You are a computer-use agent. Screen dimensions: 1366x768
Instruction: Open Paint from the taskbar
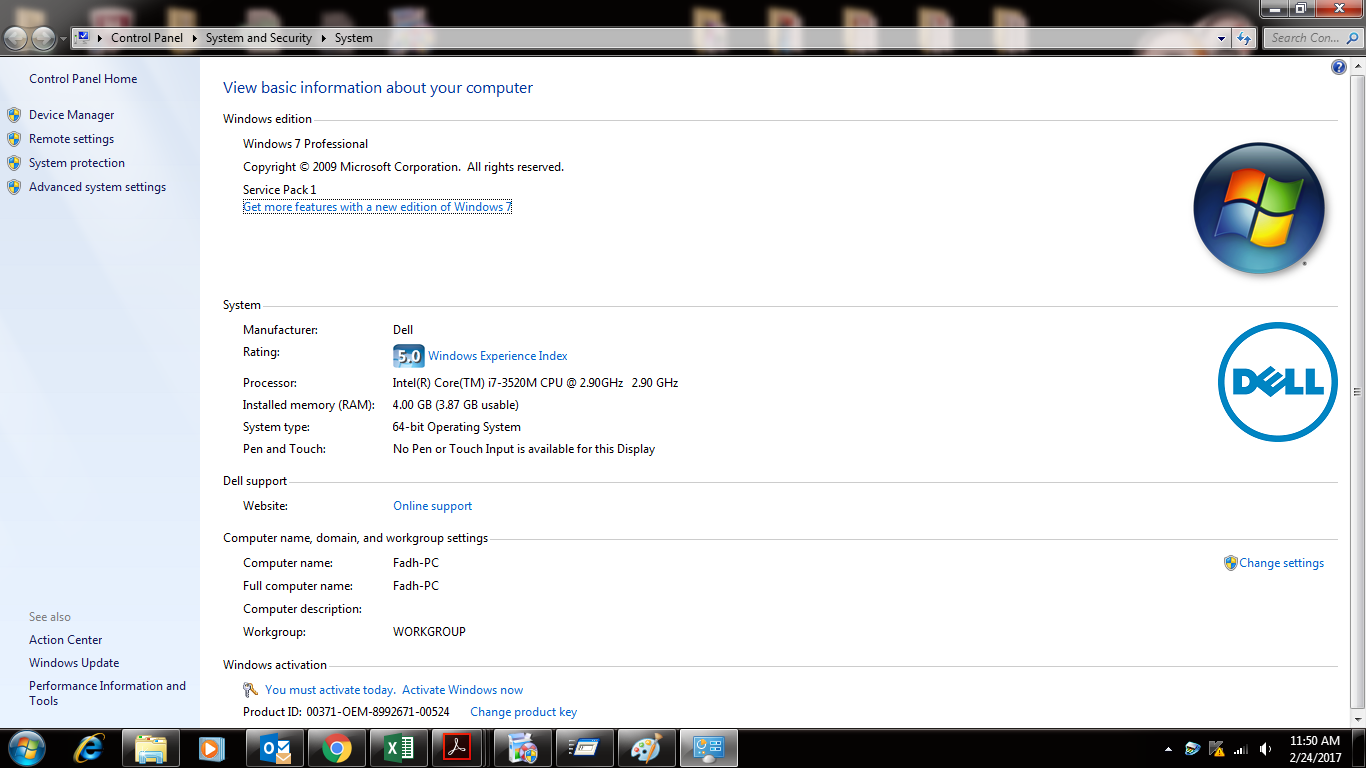point(647,748)
